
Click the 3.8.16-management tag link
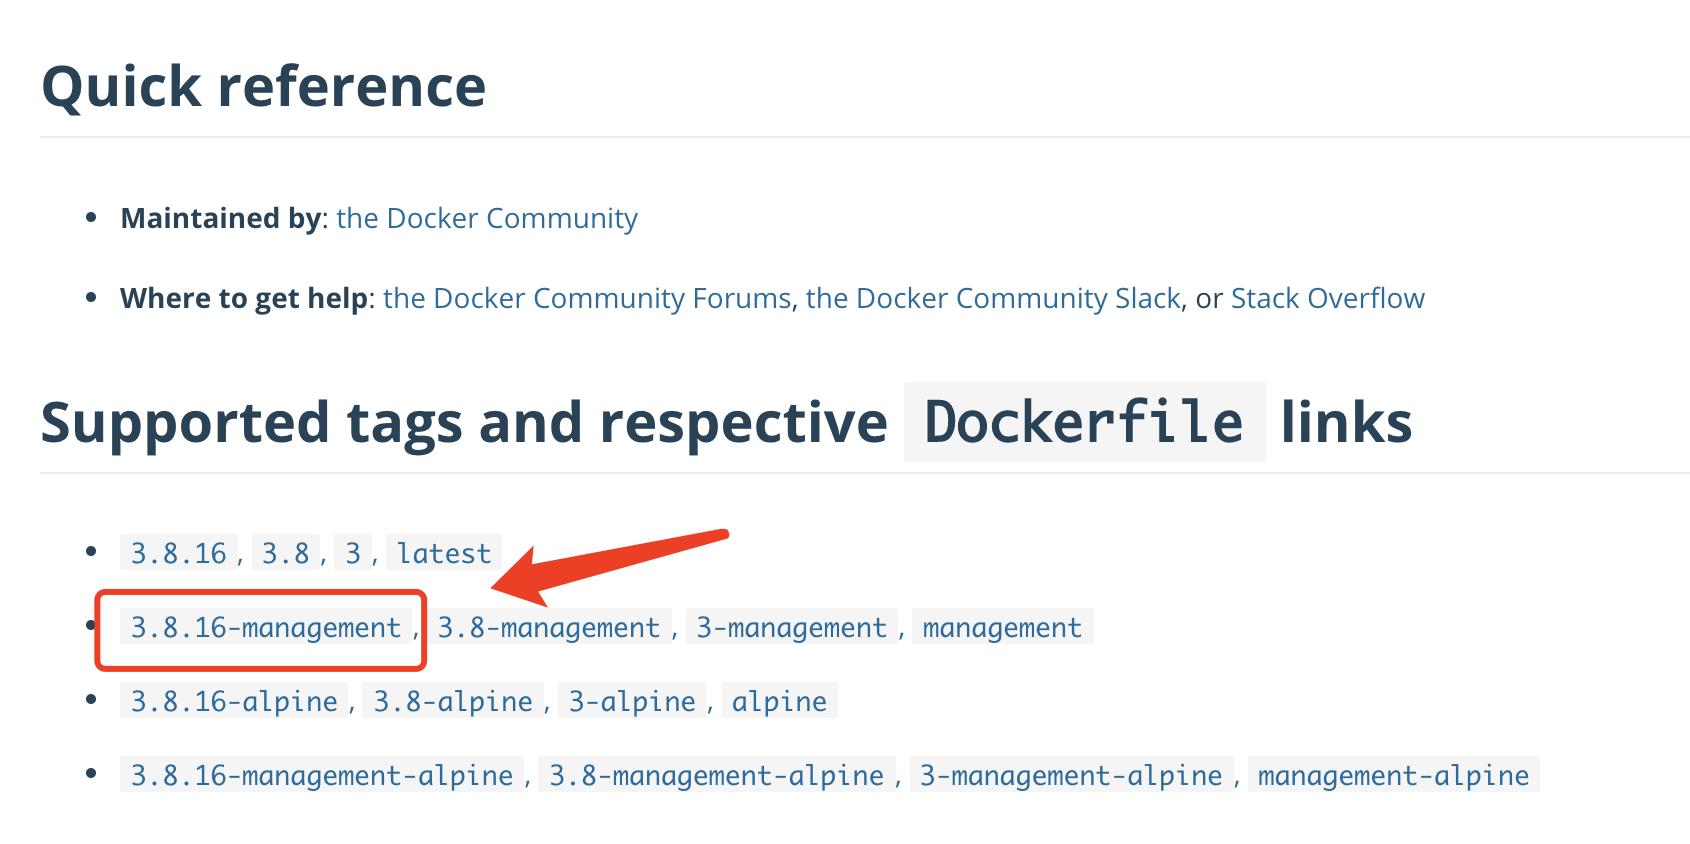point(266,627)
